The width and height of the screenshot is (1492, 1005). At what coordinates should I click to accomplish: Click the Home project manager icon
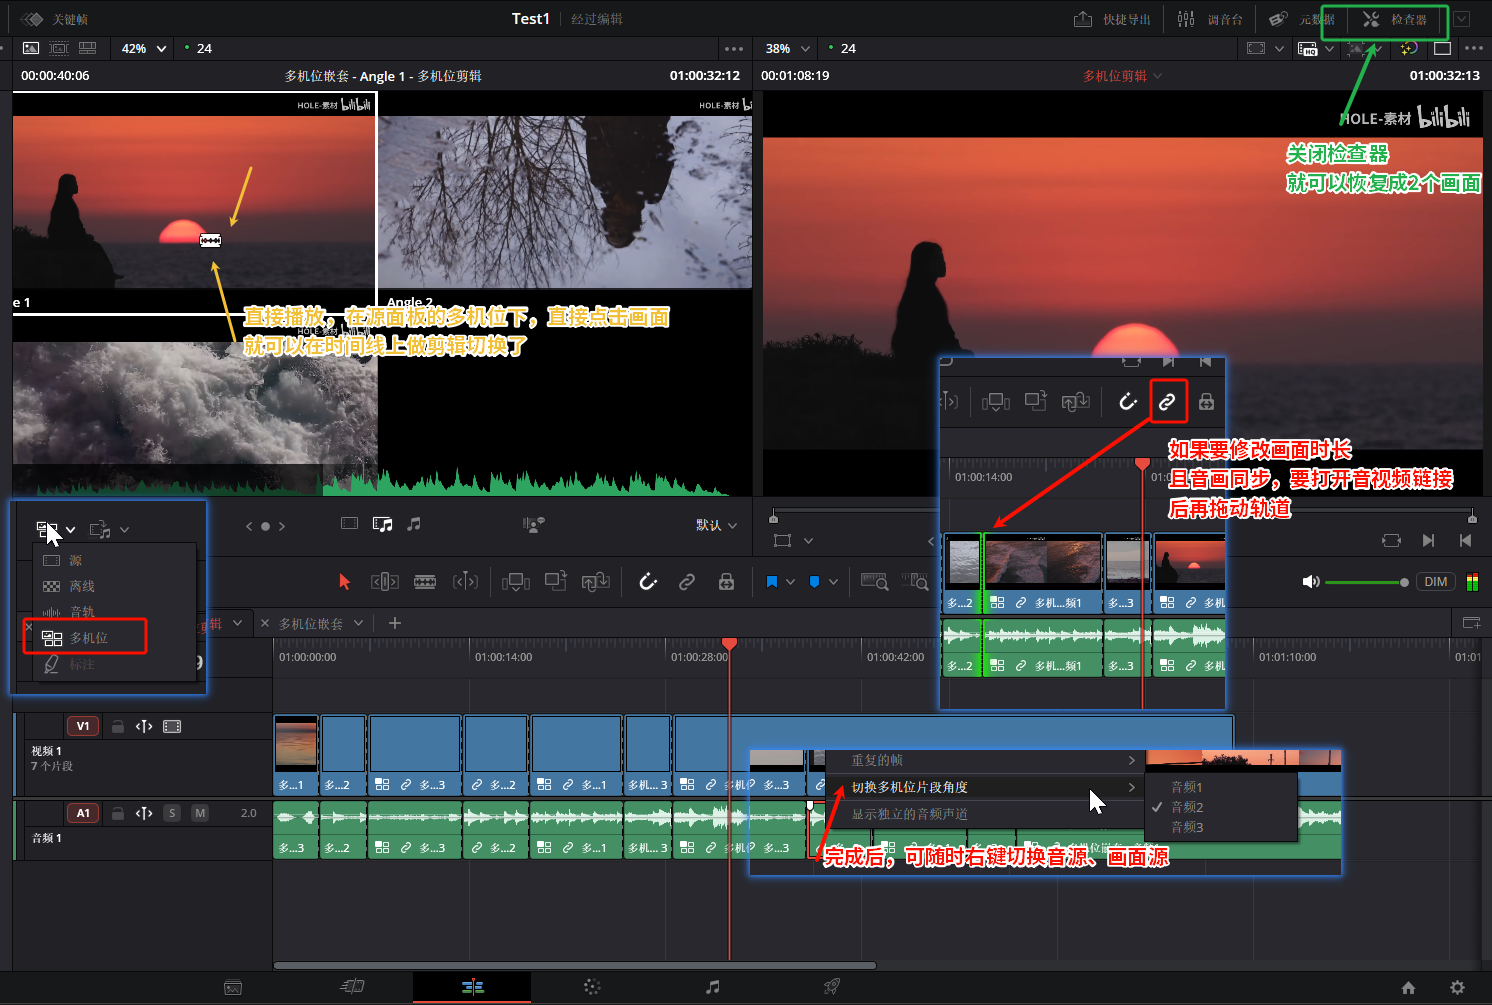tap(1408, 987)
